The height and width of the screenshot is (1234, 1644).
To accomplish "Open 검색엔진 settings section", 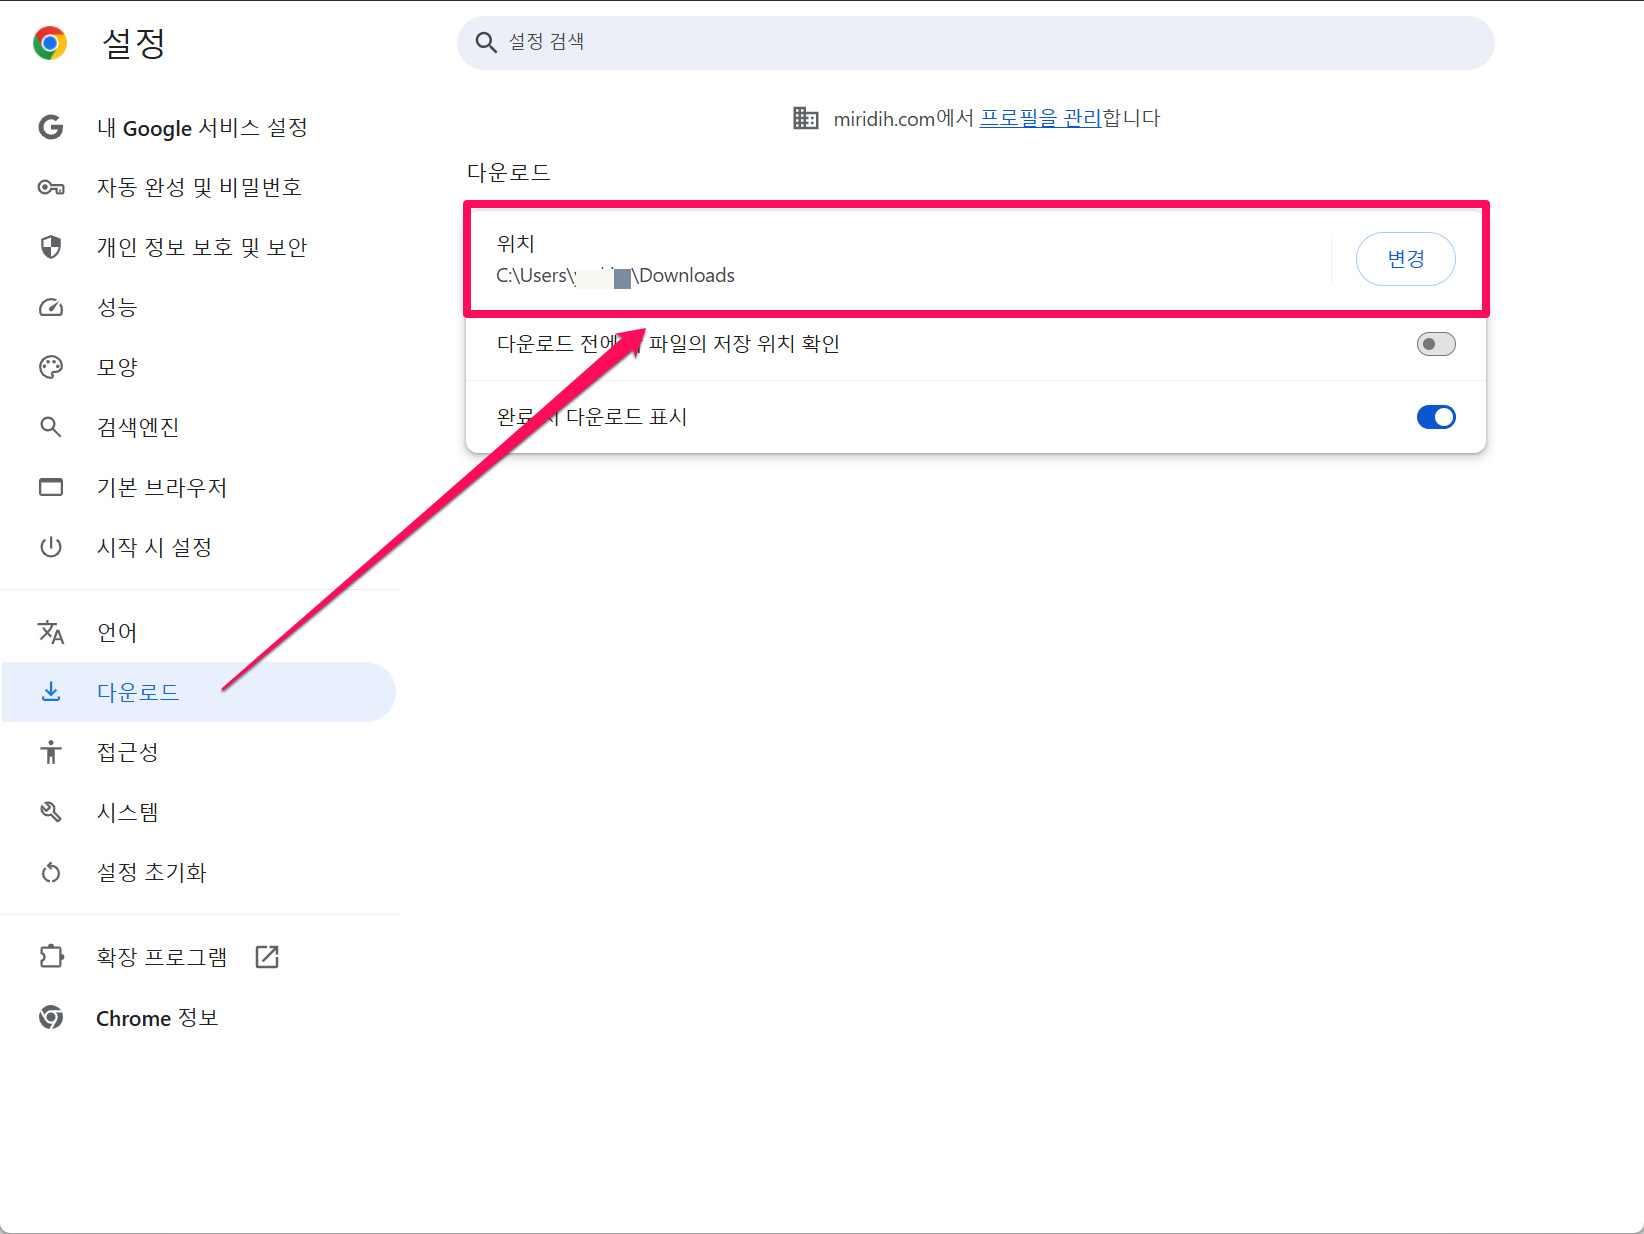I will click(138, 427).
